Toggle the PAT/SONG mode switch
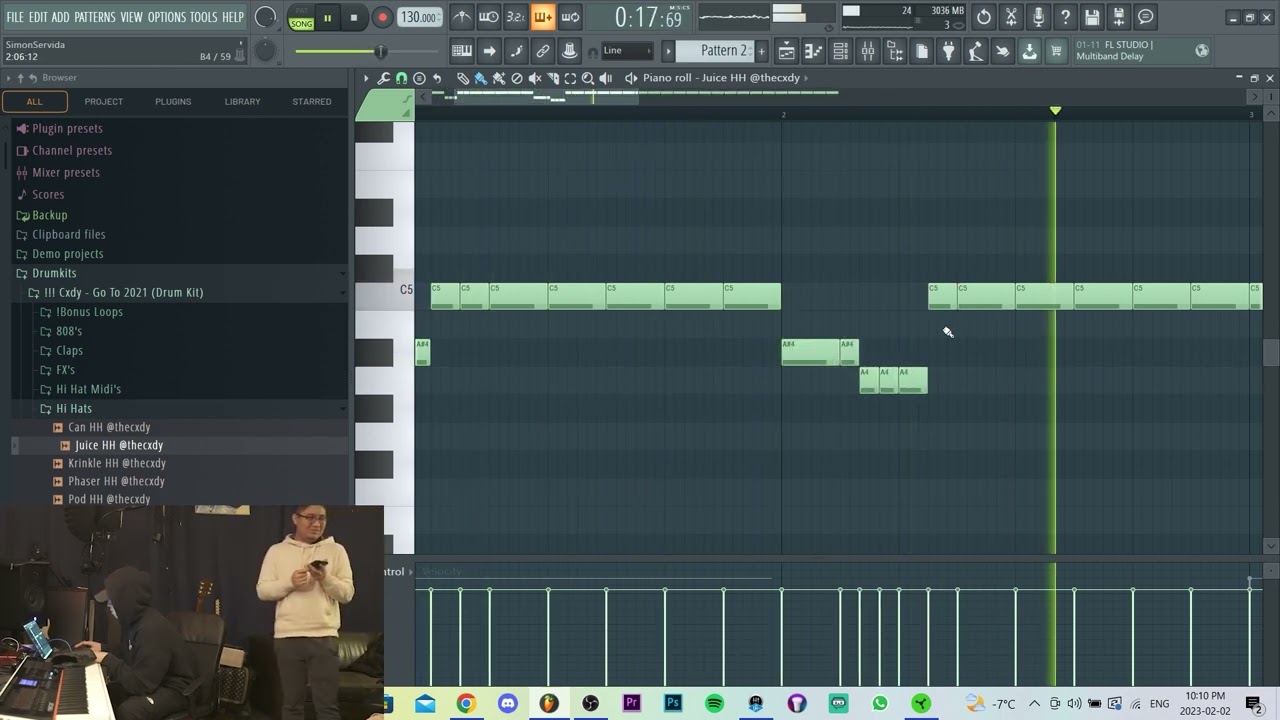 coord(301,18)
